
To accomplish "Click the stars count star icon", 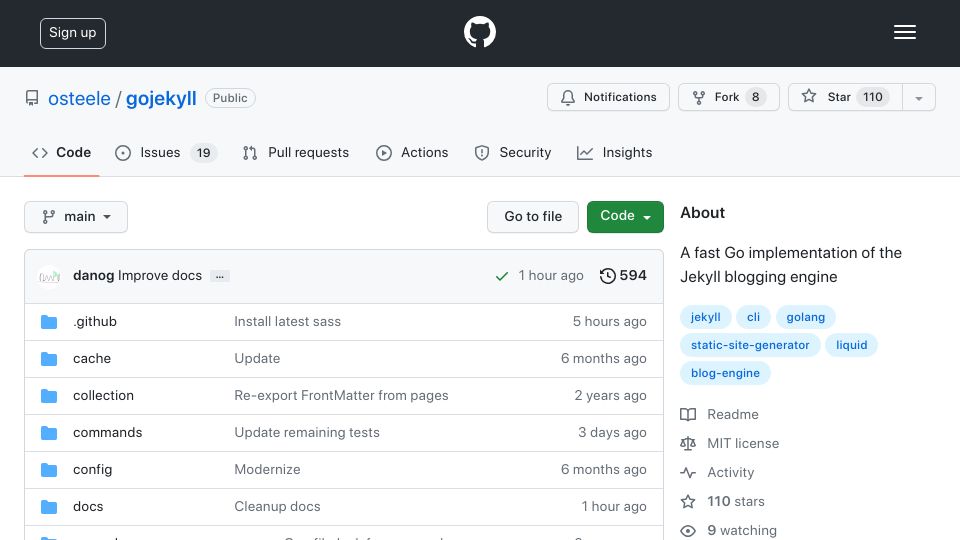I will pyautogui.click(x=688, y=501).
